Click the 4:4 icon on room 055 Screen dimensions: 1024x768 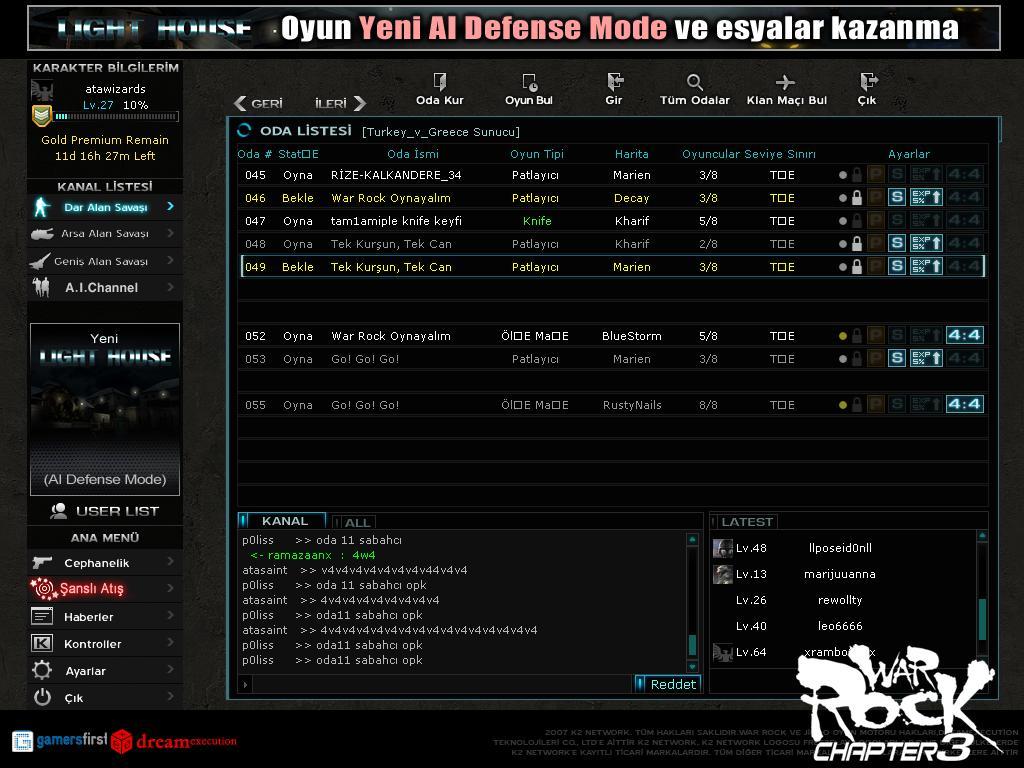pos(965,404)
